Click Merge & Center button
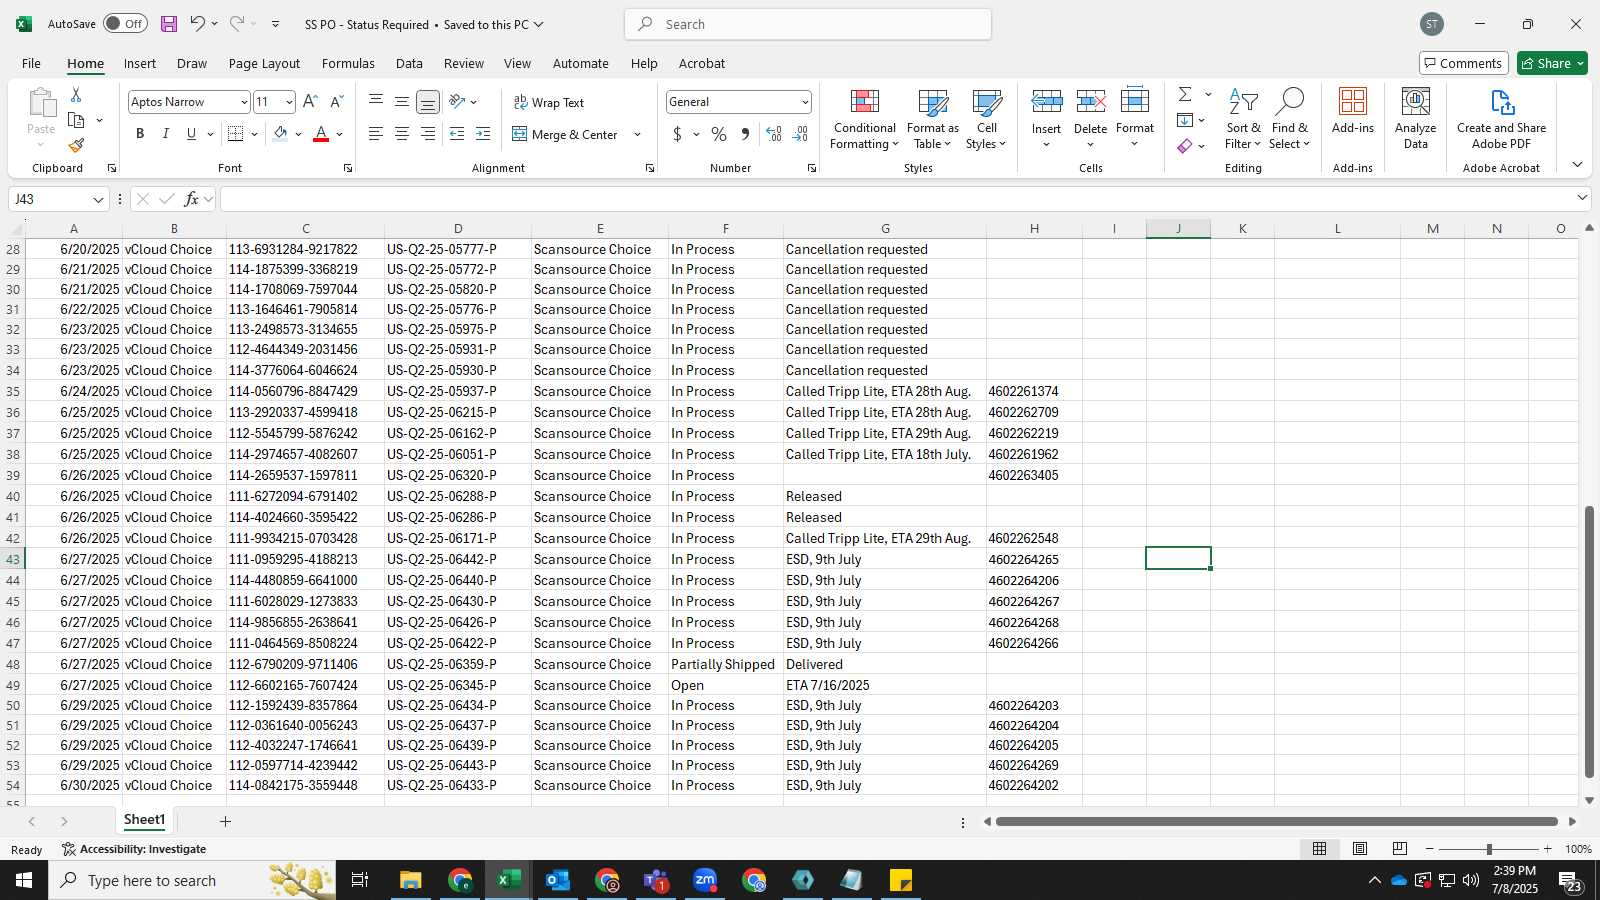1600x900 pixels. 565,134
